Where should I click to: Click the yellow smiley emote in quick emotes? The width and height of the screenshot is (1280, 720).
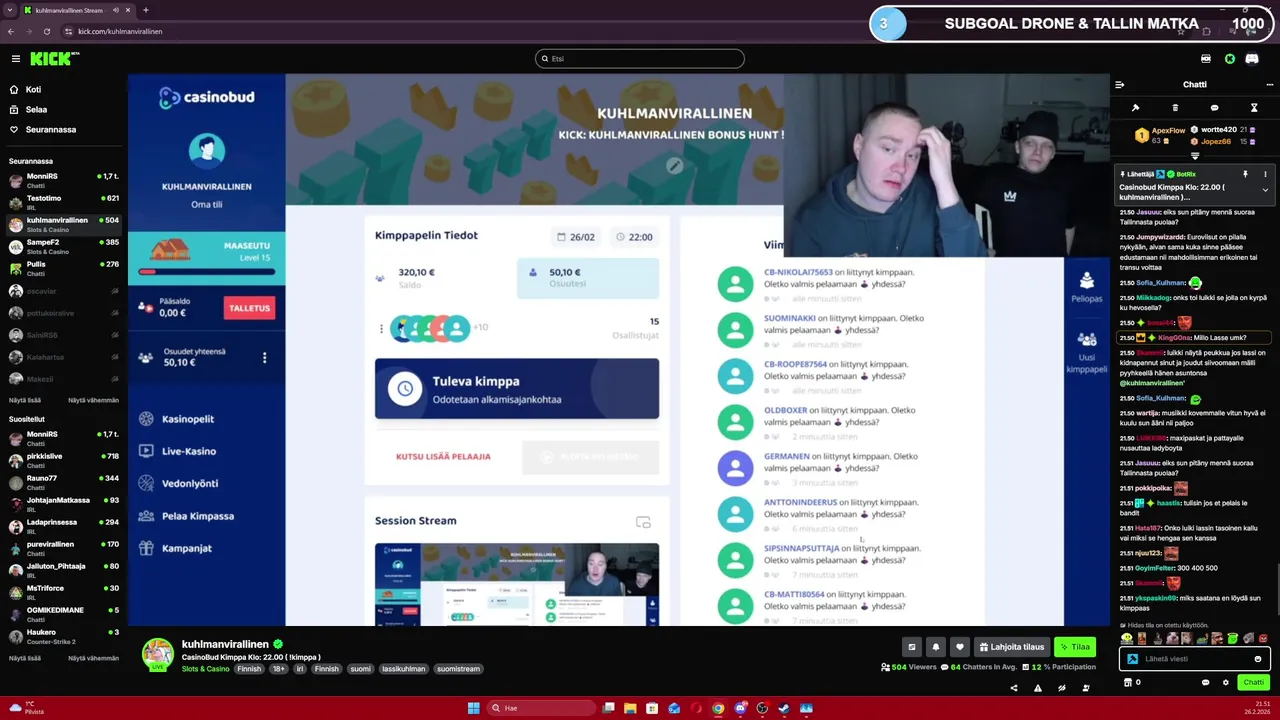(1127, 638)
